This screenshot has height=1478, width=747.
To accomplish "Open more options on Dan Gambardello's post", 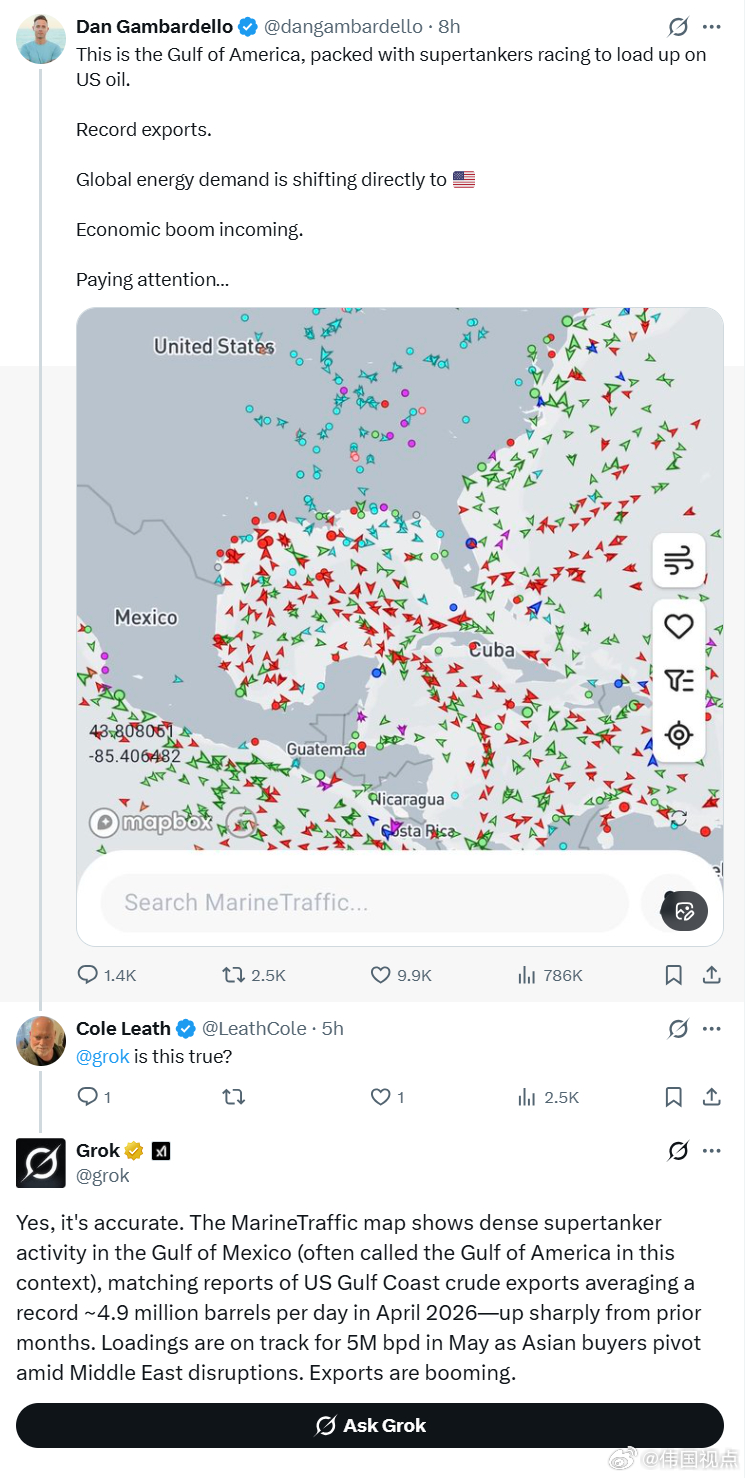I will 711,27.
